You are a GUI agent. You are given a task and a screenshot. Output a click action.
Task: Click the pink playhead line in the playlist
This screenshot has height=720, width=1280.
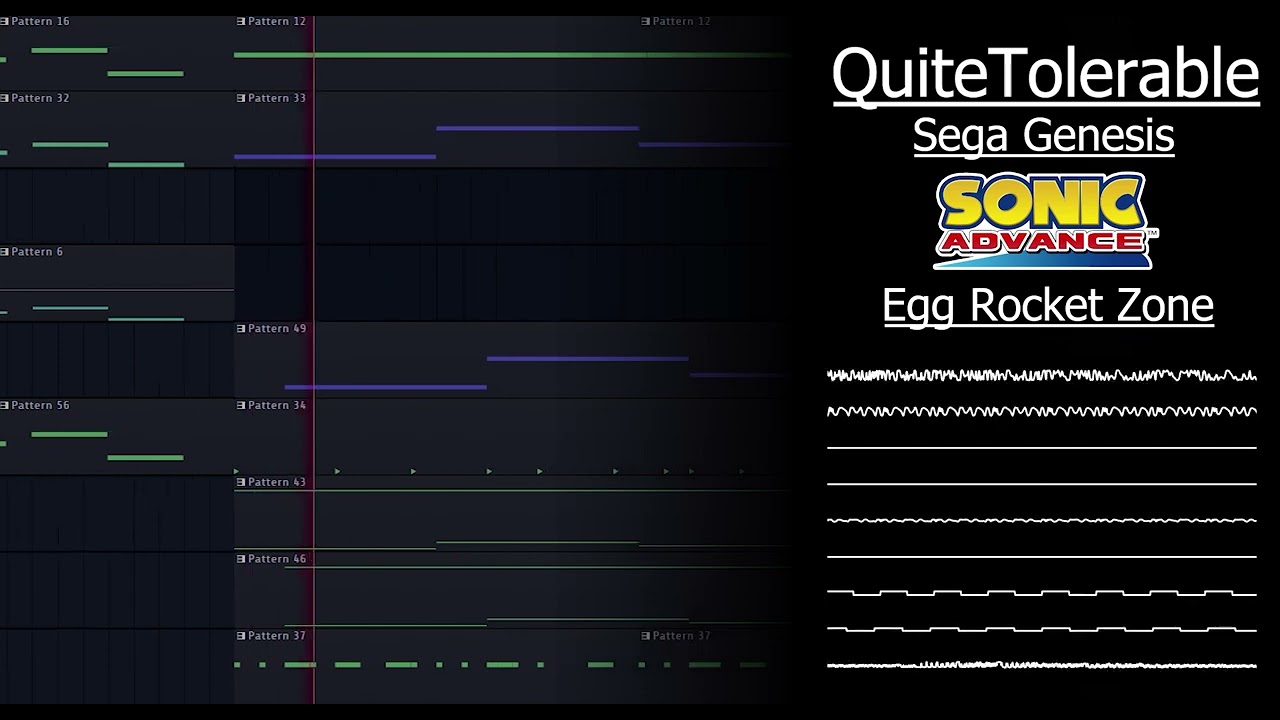point(314,360)
